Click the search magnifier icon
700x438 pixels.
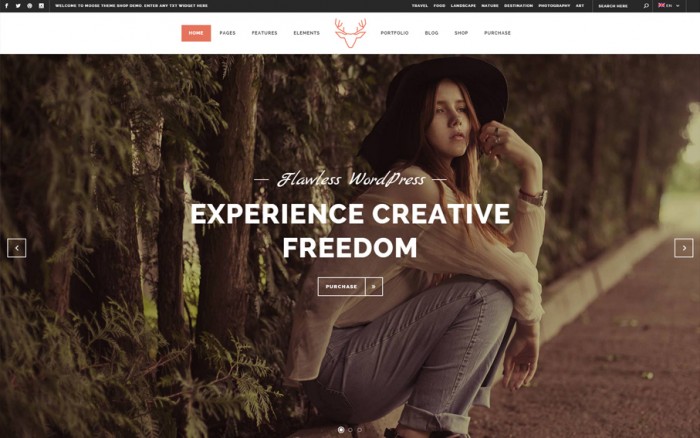coord(646,6)
